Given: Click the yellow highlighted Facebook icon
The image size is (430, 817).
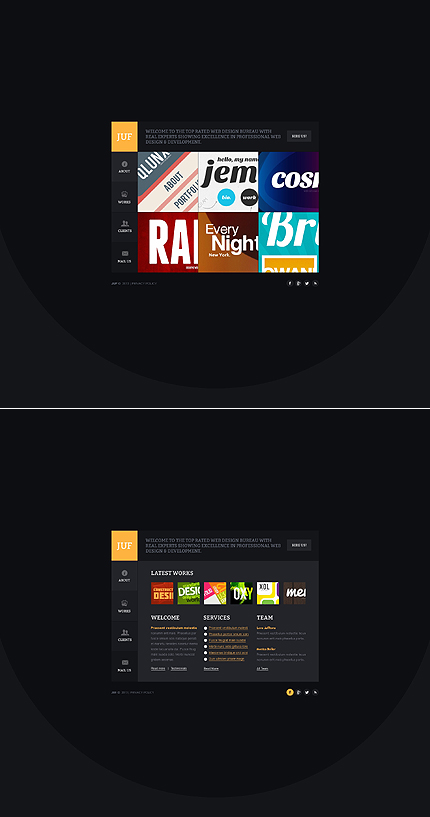Looking at the screenshot, I should [x=290, y=692].
